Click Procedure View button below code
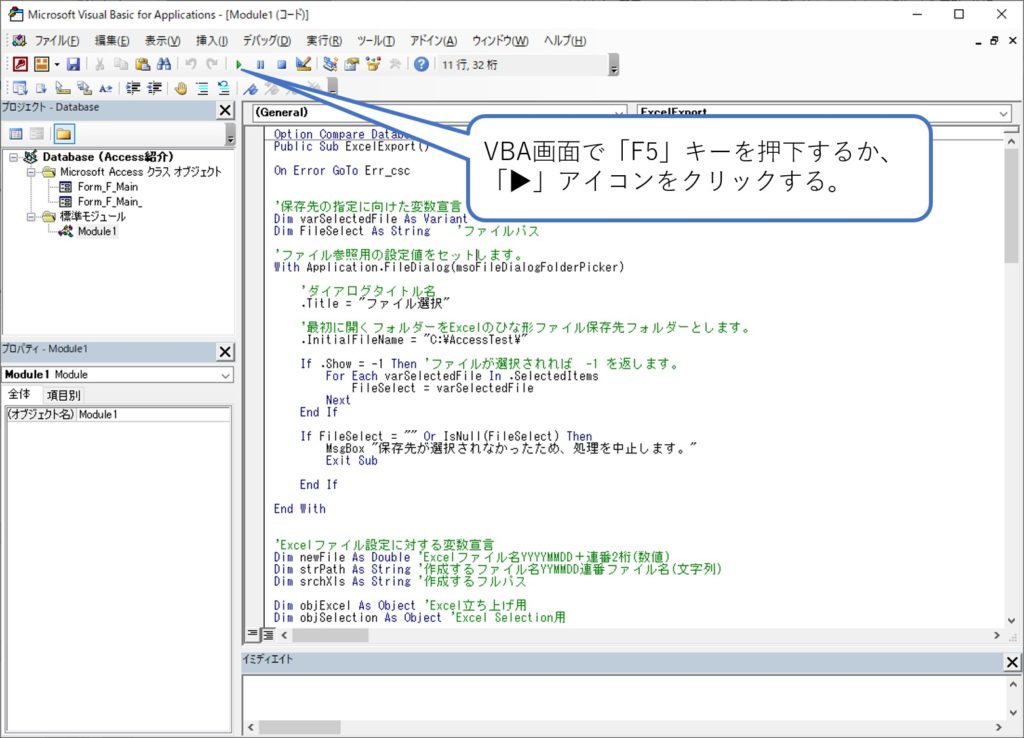 coord(253,634)
